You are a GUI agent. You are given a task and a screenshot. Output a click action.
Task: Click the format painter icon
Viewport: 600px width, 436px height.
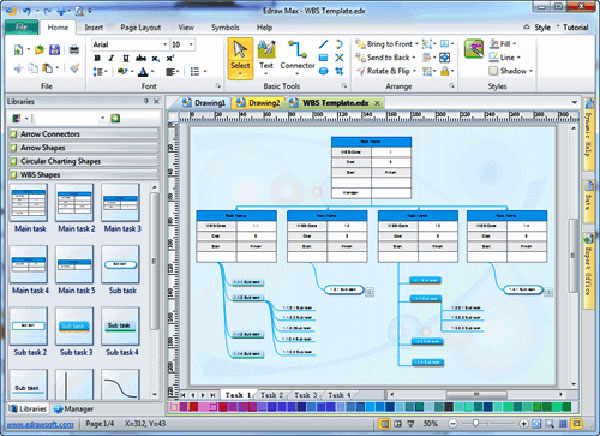pos(74,69)
